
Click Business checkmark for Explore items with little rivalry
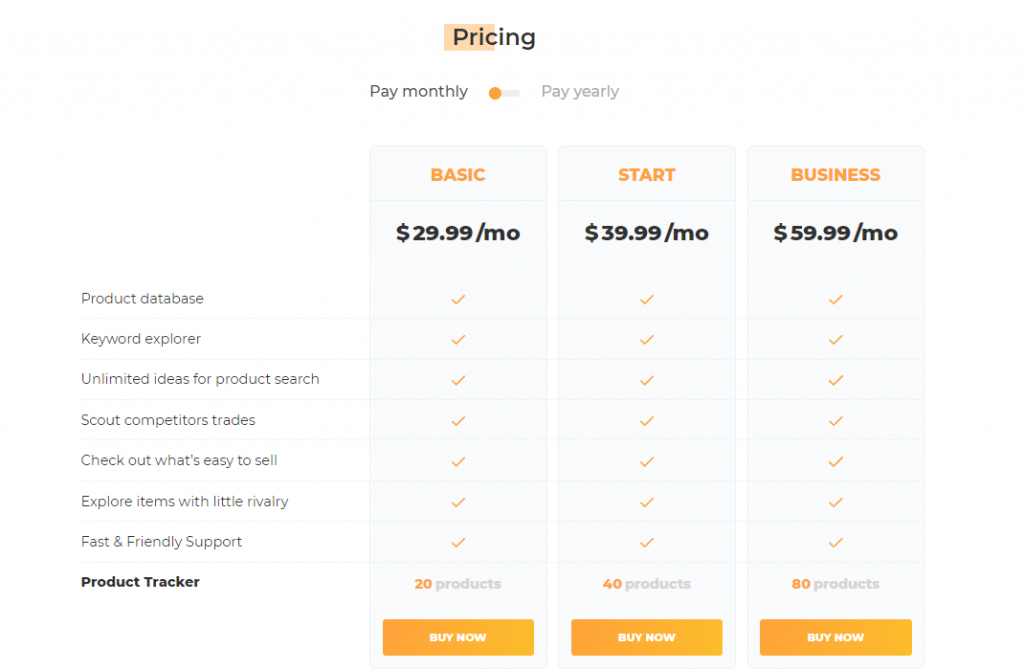(835, 502)
